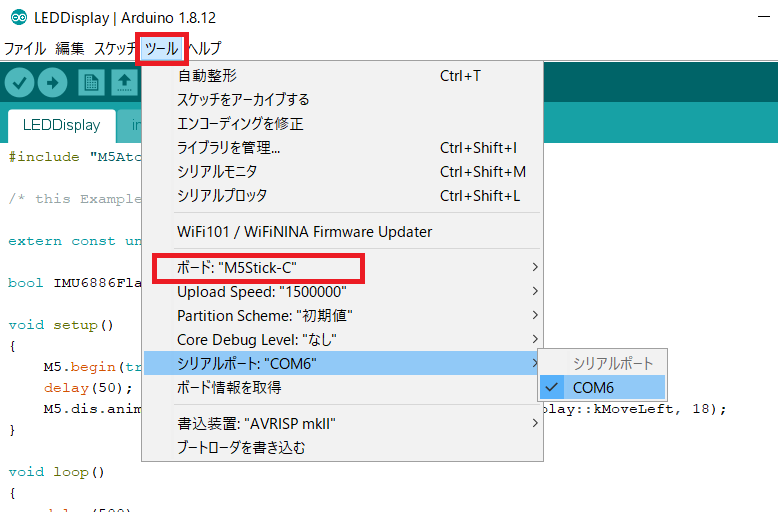
Task: Open the 編集 menu
Action: point(70,49)
